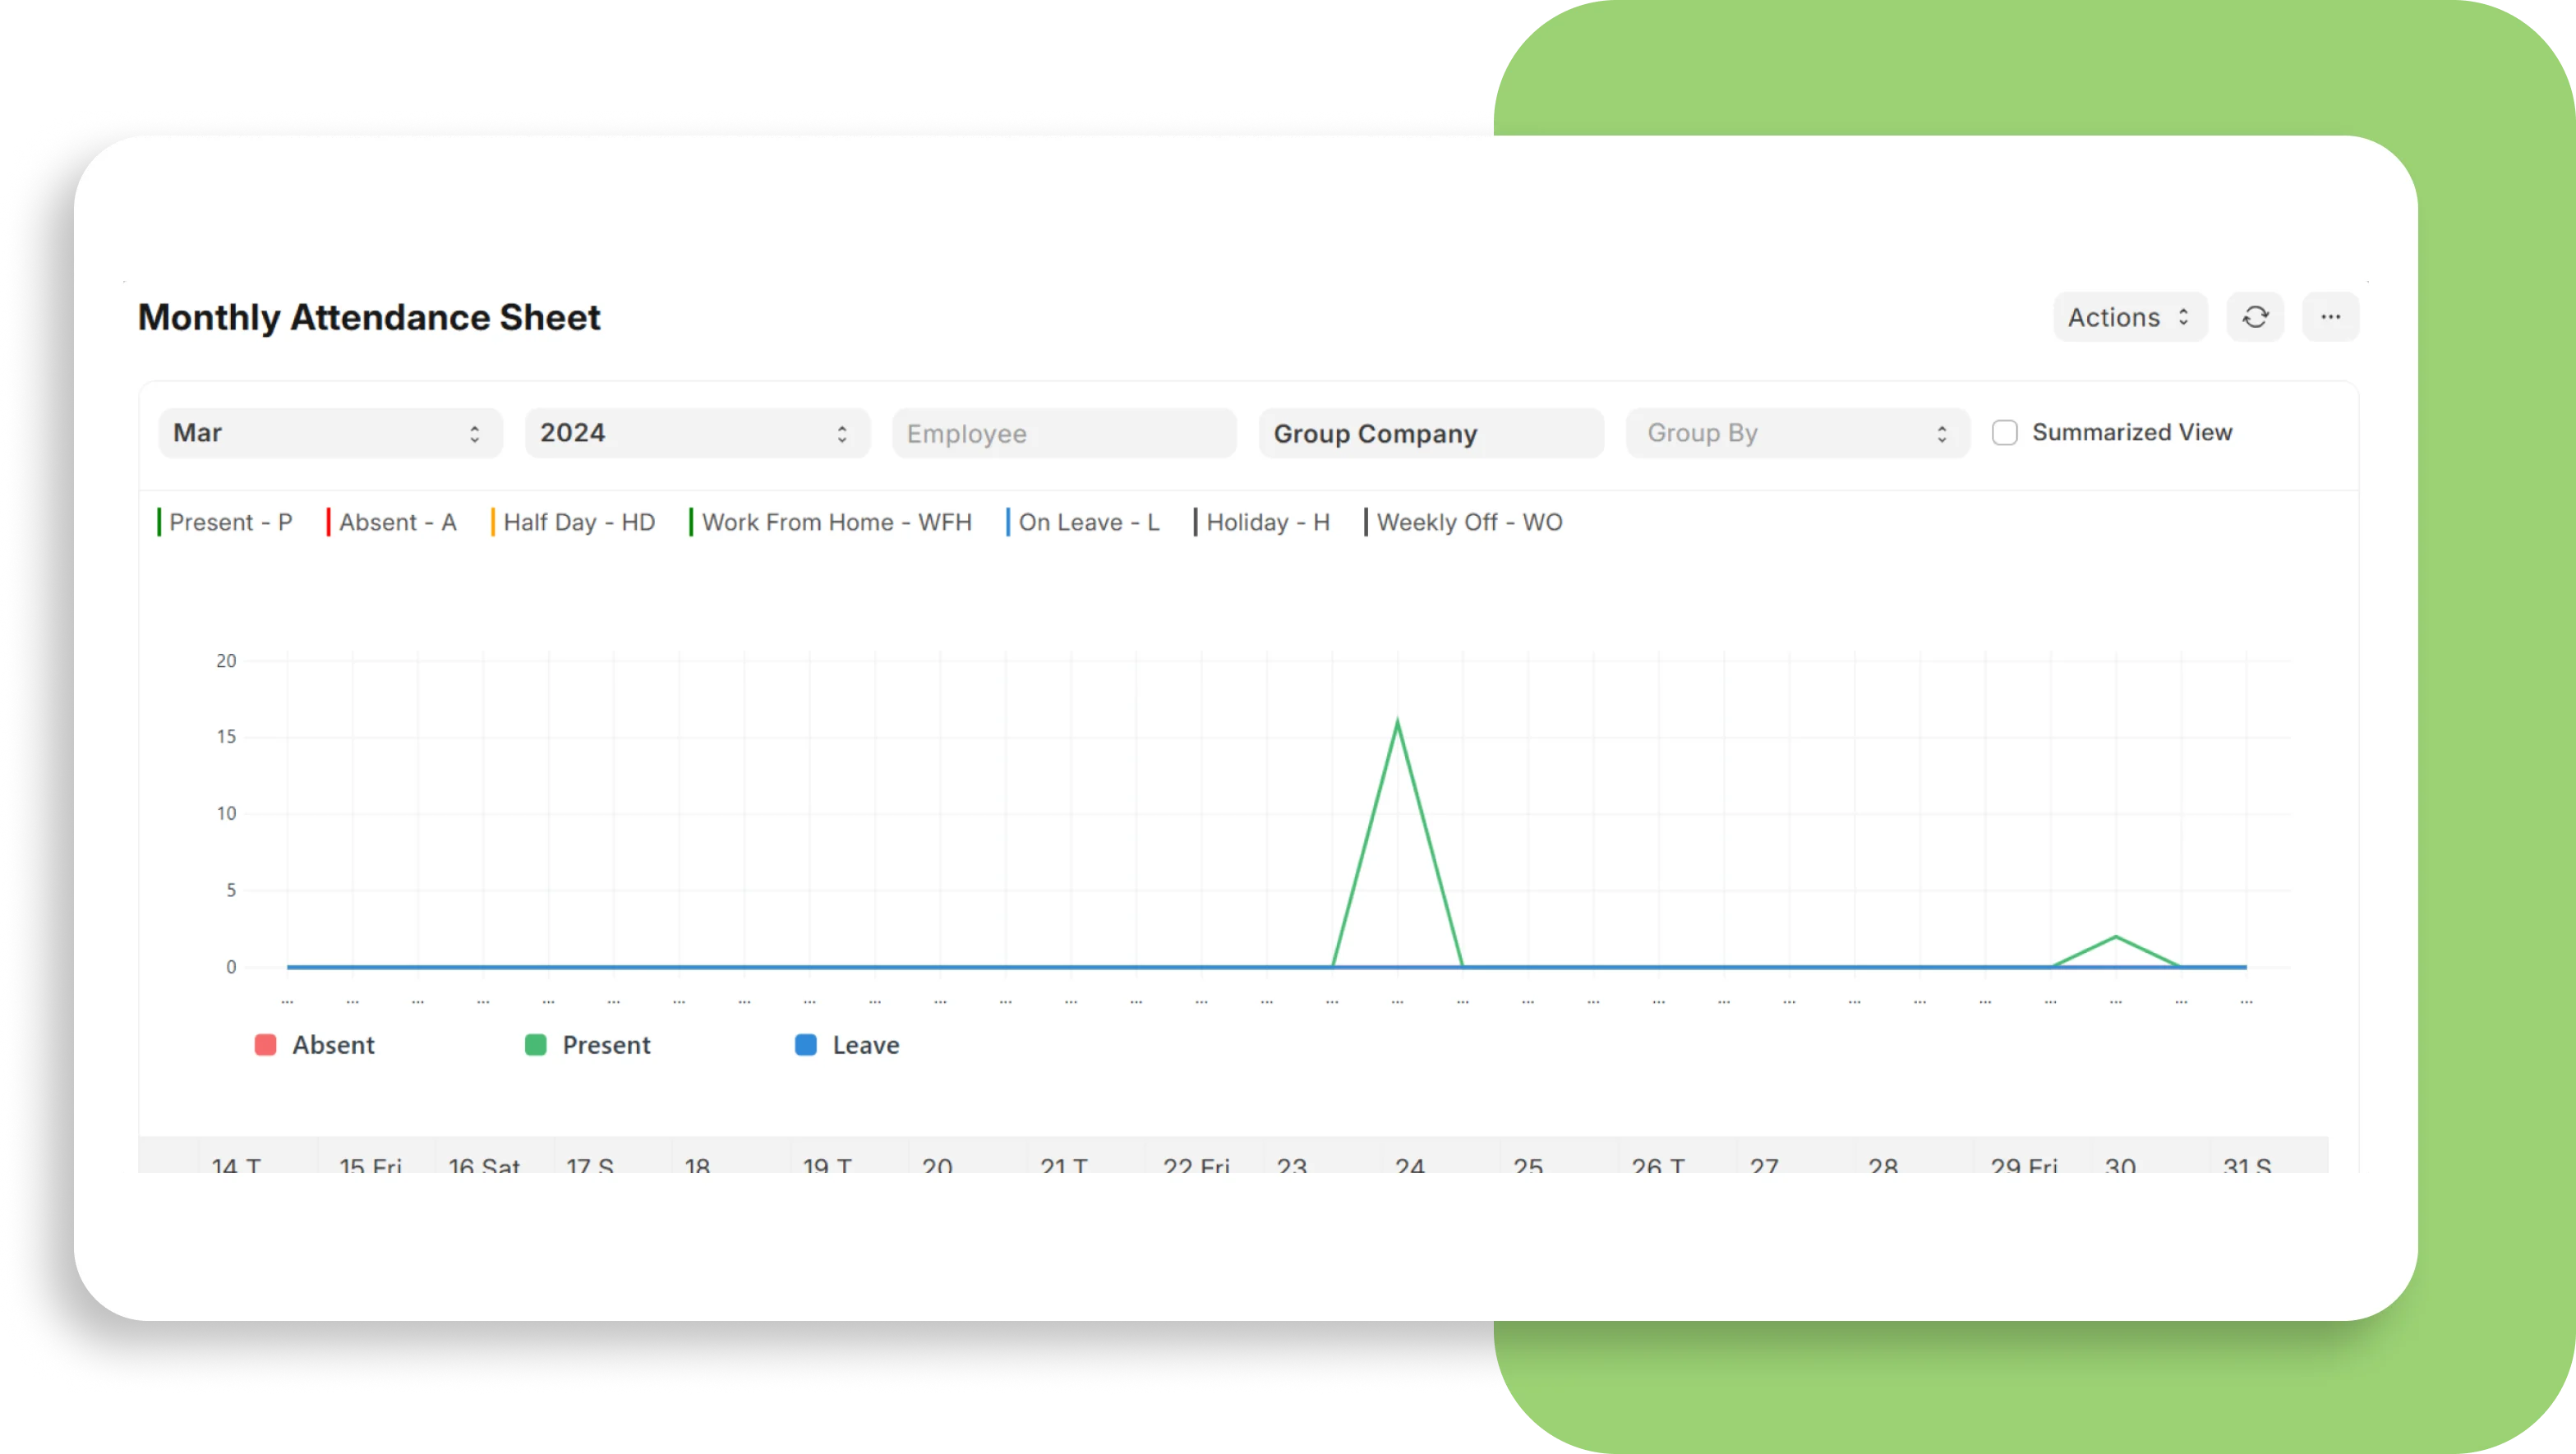The image size is (2576, 1454).
Task: Enable the Summarized View checkbox
Action: click(2004, 433)
